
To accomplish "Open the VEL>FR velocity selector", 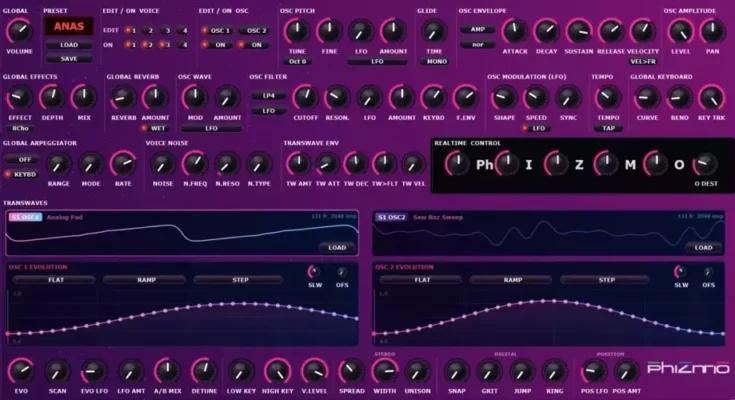I will click(x=643, y=61).
